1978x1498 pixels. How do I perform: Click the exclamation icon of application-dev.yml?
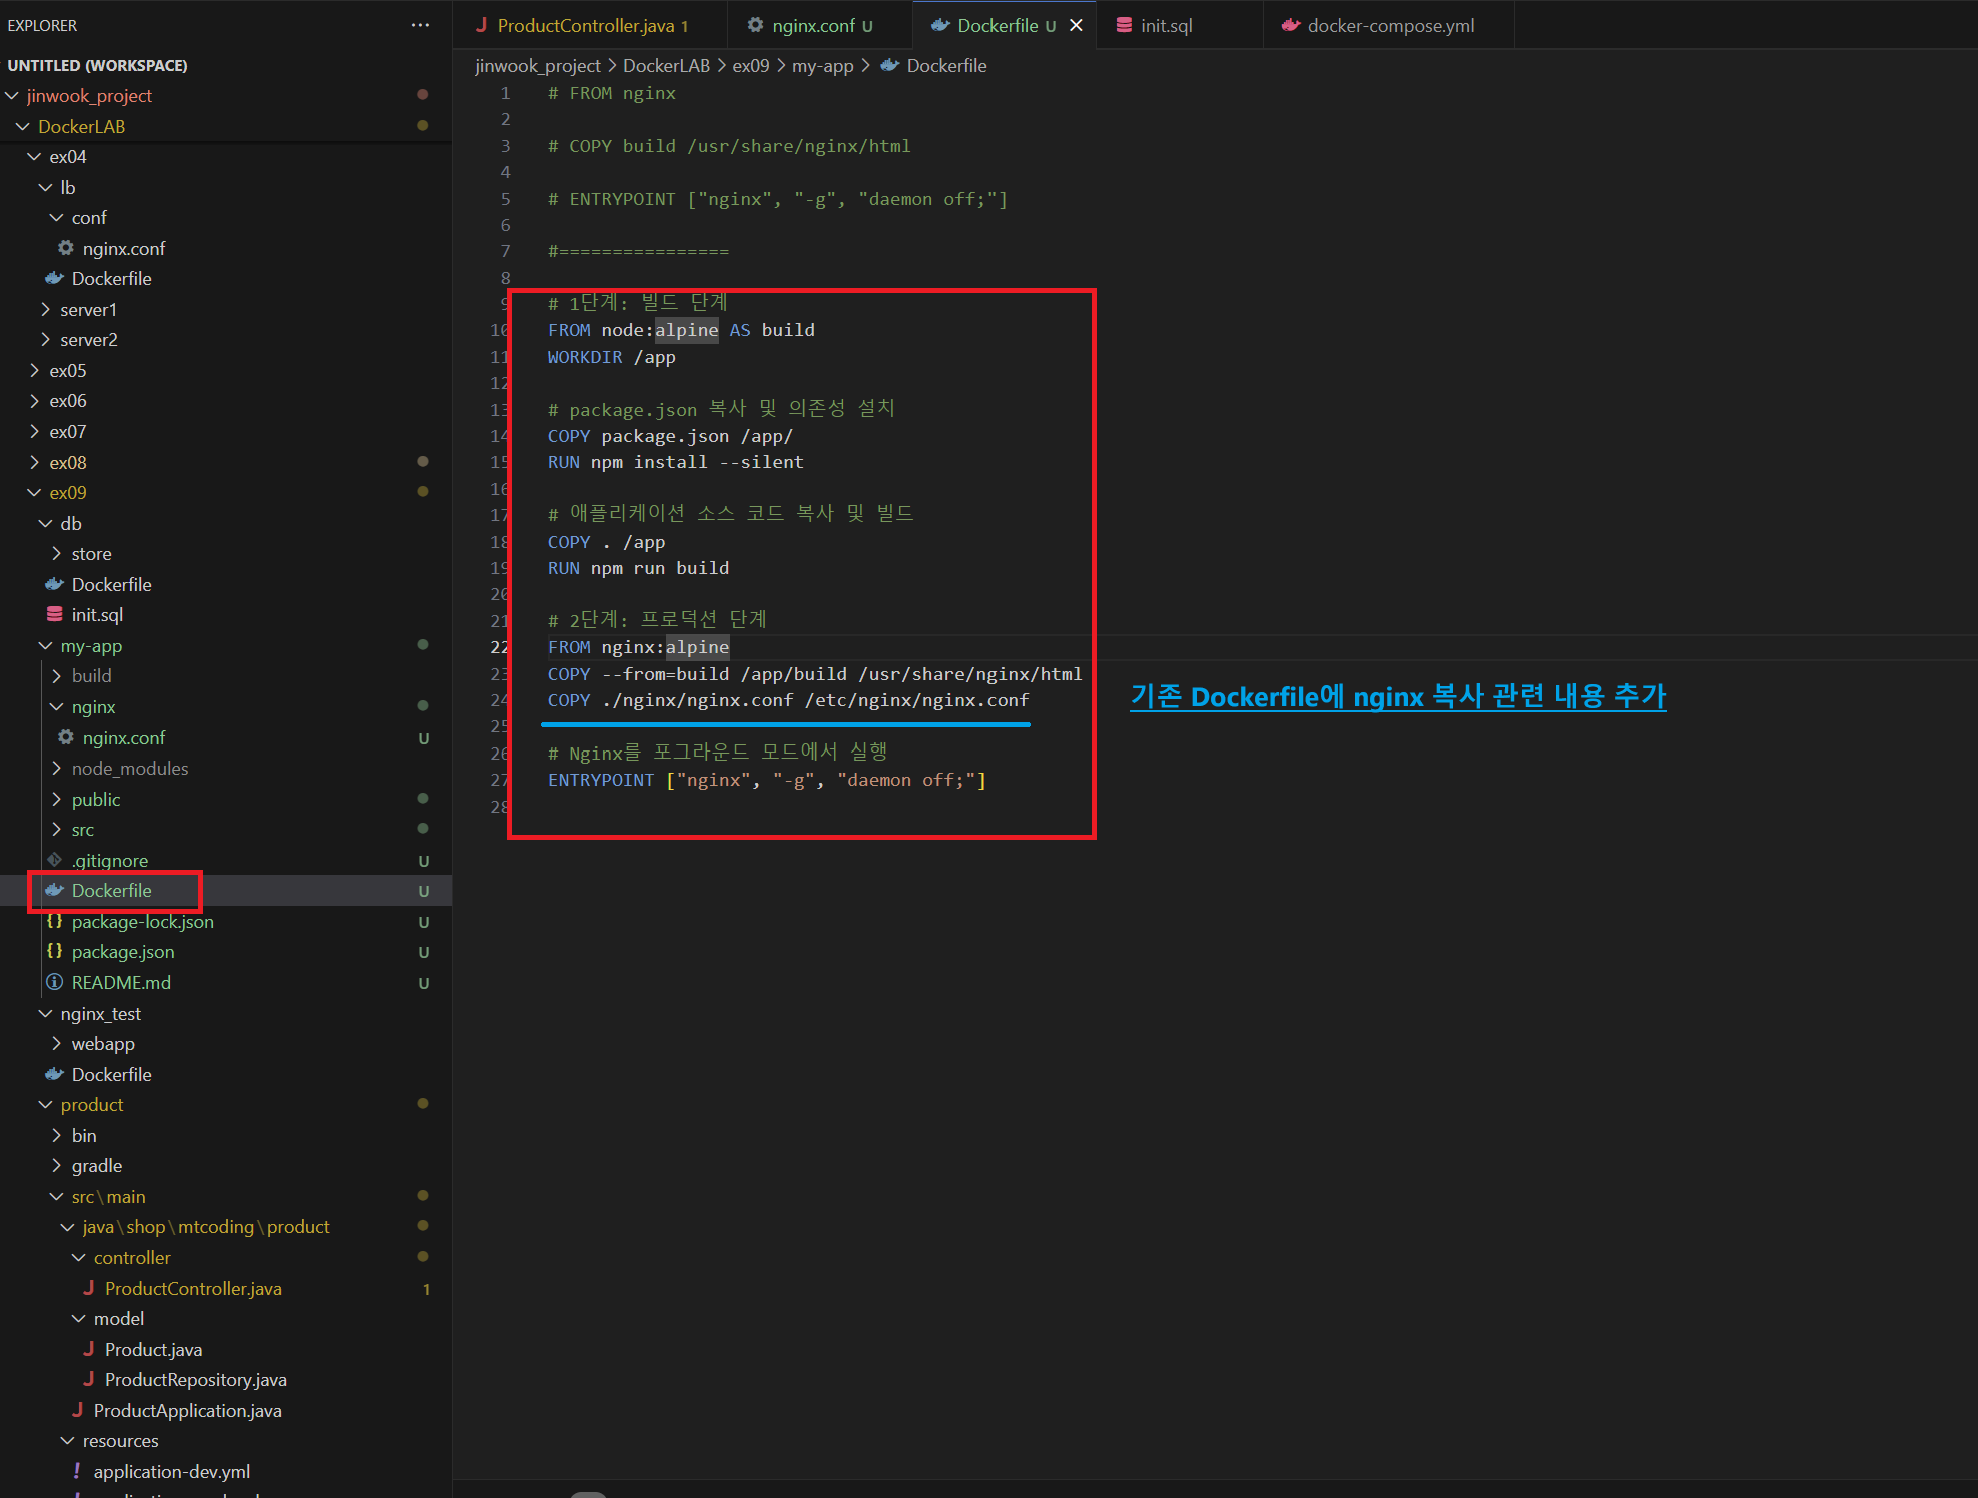click(77, 1471)
